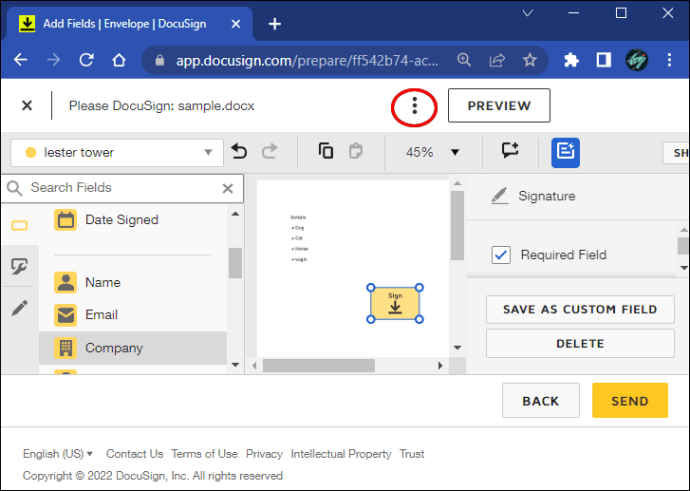This screenshot has height=491, width=690.
Task: Open the 45% zoom level dropdown
Action: click(x=432, y=152)
